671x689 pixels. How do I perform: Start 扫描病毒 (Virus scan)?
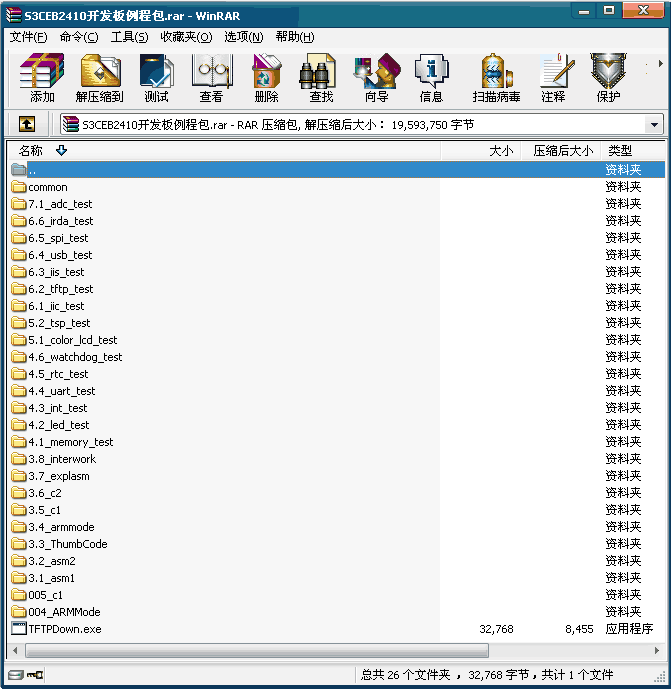(496, 78)
